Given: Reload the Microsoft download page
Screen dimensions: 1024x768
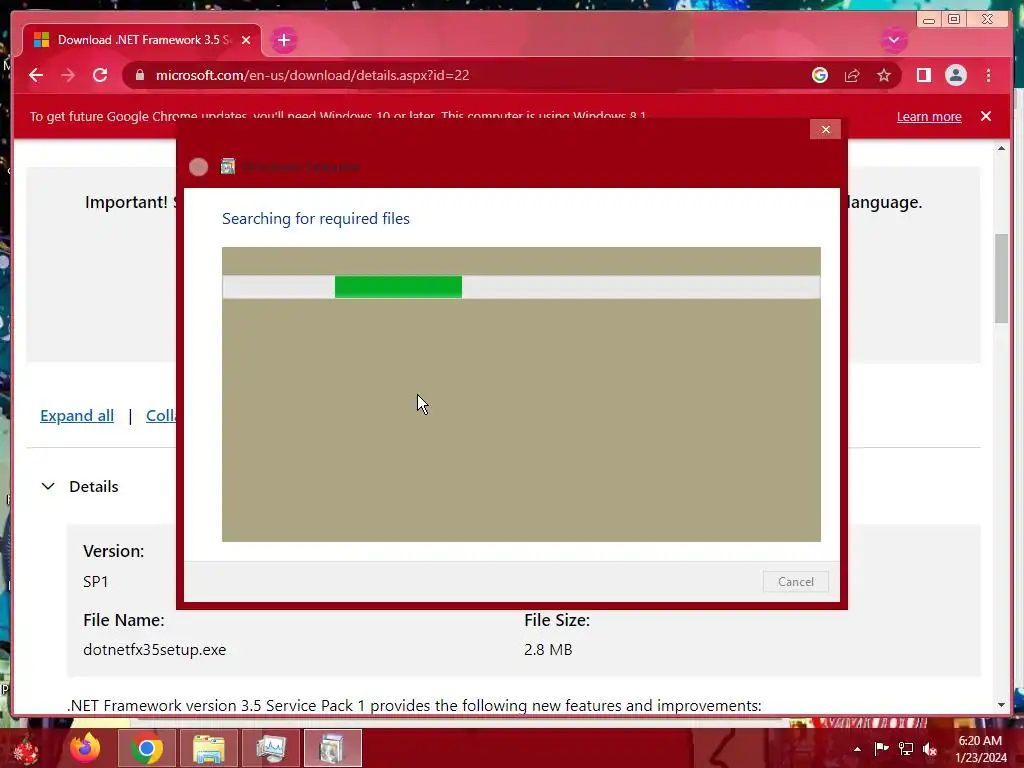Looking at the screenshot, I should pos(100,75).
